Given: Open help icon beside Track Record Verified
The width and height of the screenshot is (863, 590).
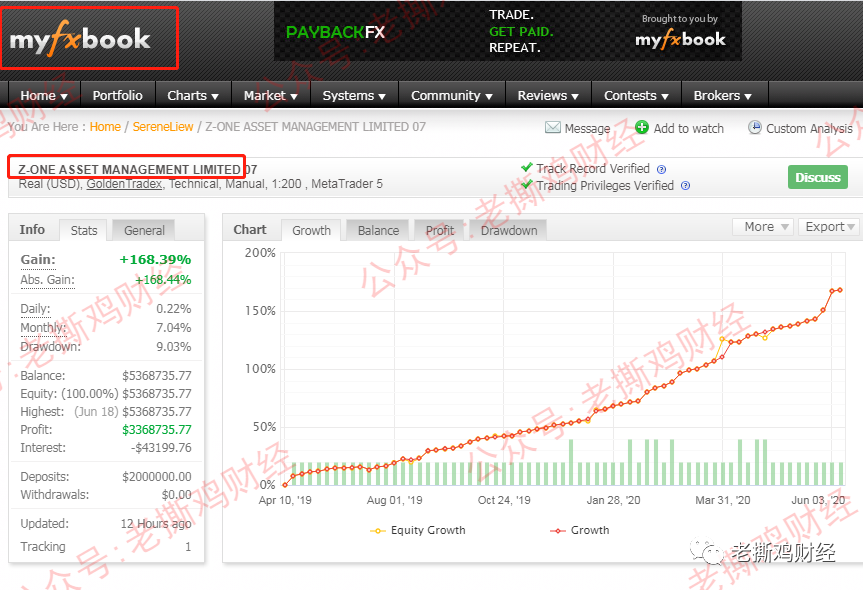Looking at the screenshot, I should click(x=662, y=170).
